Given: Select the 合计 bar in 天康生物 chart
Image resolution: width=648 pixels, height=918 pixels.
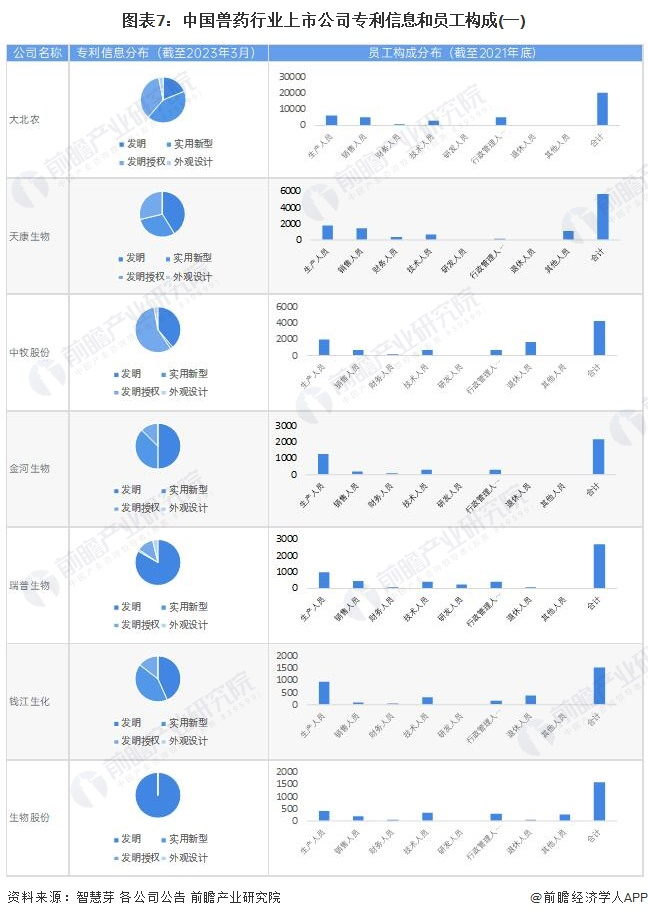Looking at the screenshot, I should point(602,217).
